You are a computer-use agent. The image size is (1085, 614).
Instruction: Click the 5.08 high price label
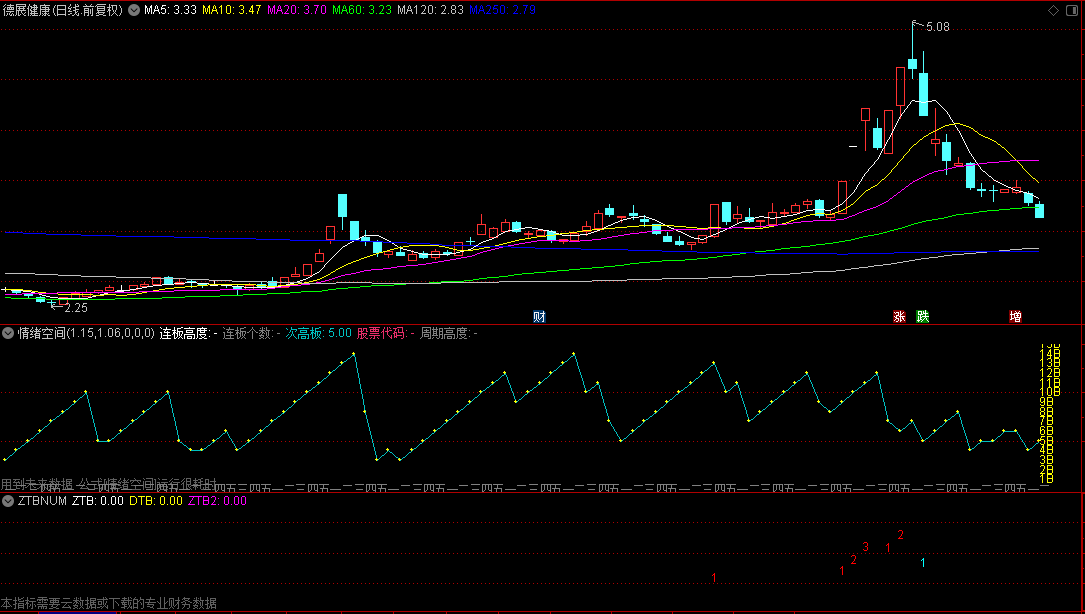(938, 27)
